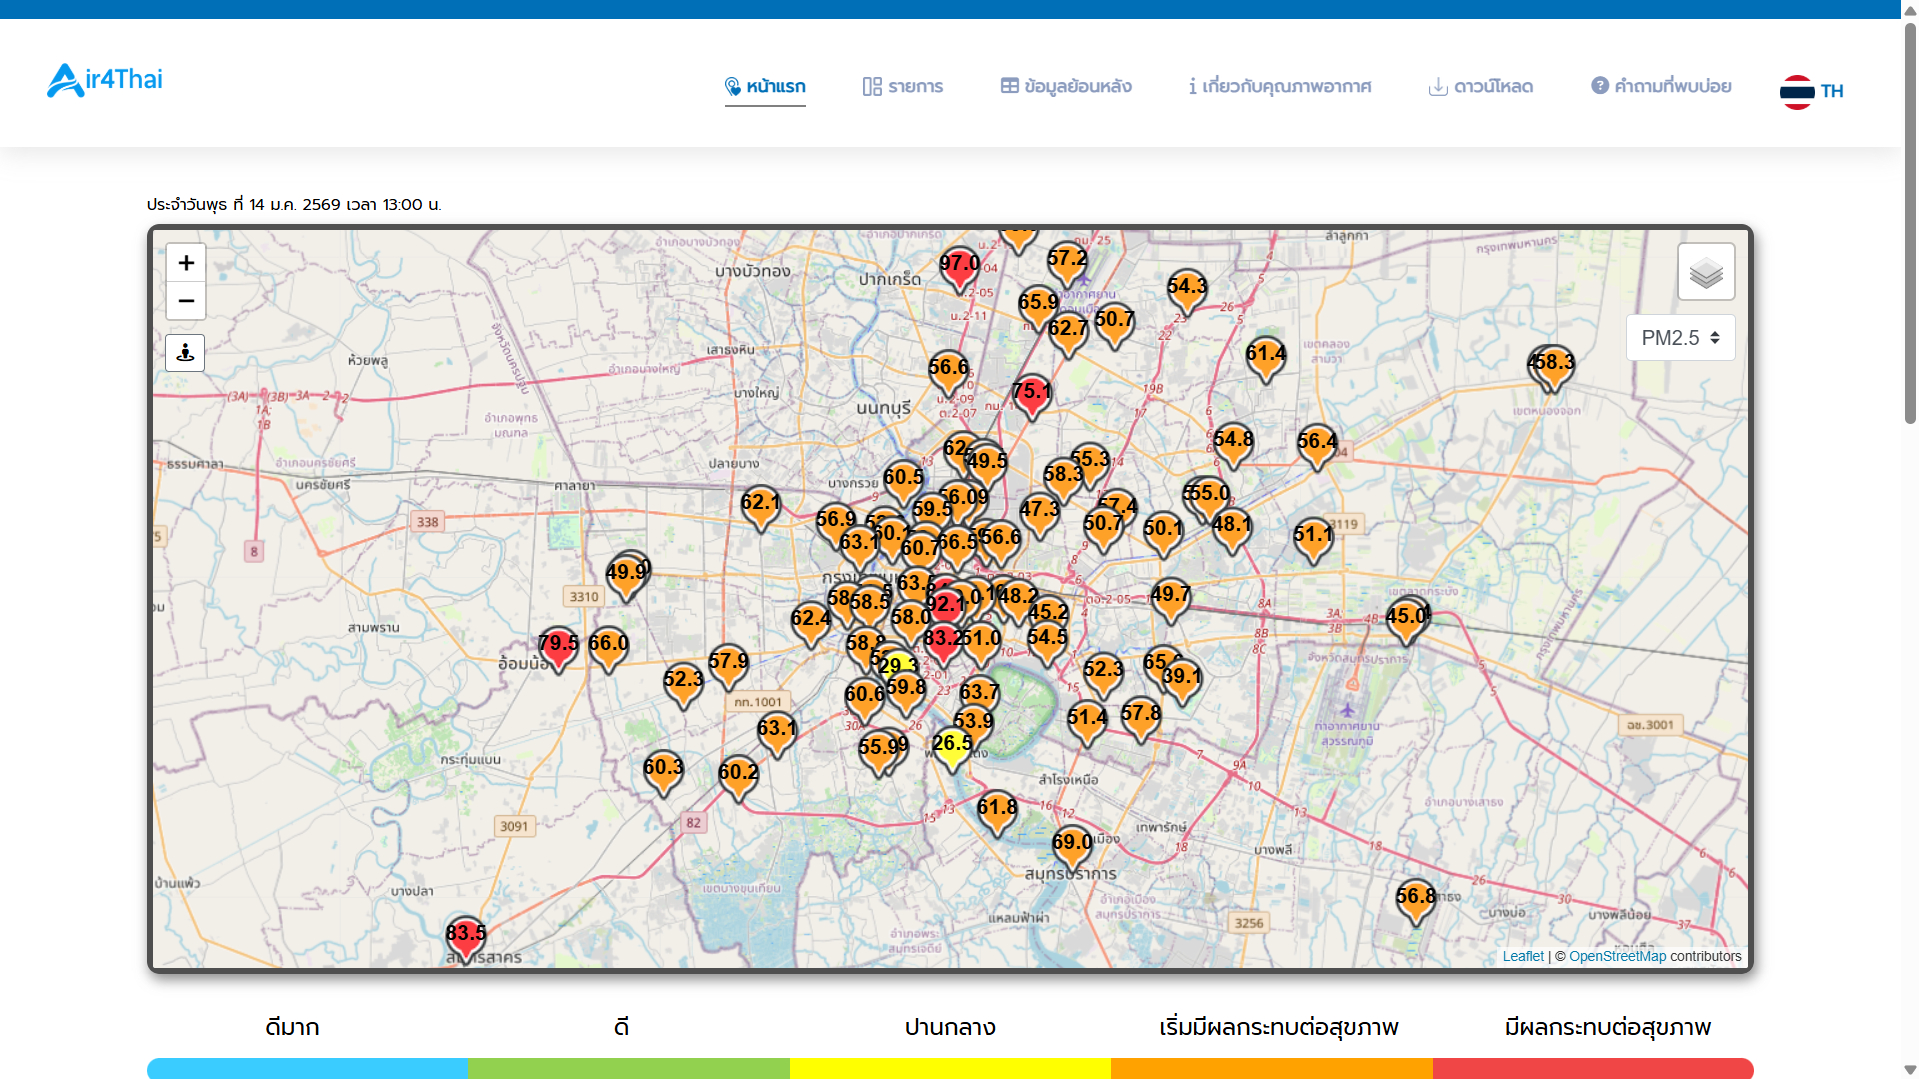Open the Leaflet attribution link
This screenshot has width=1919, height=1079.
pos(1522,956)
